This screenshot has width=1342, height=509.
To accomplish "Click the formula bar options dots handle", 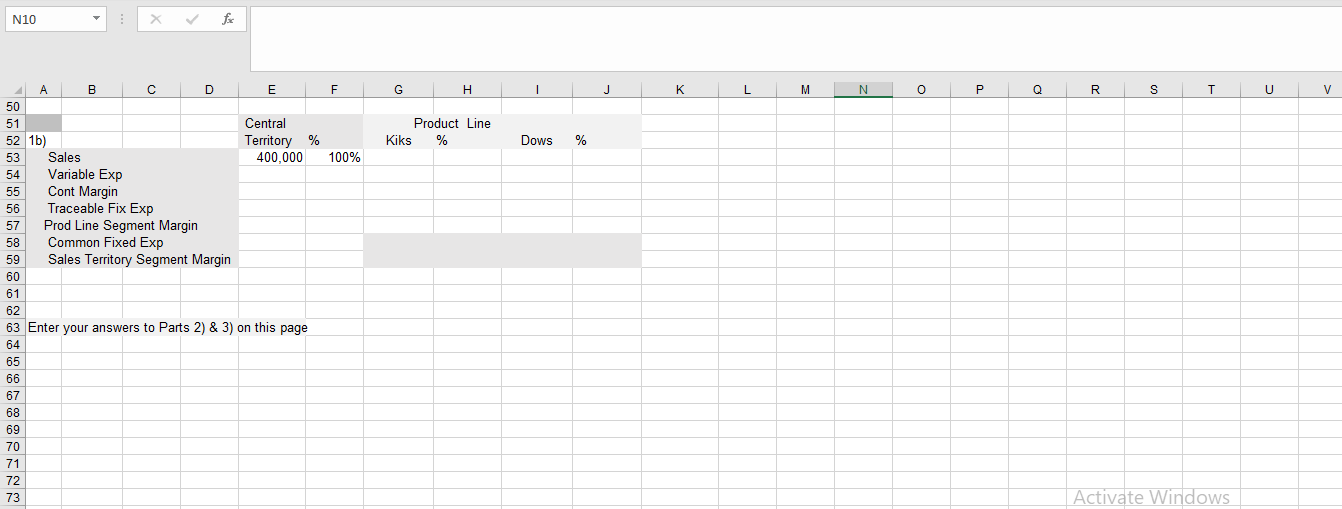I will pos(121,19).
